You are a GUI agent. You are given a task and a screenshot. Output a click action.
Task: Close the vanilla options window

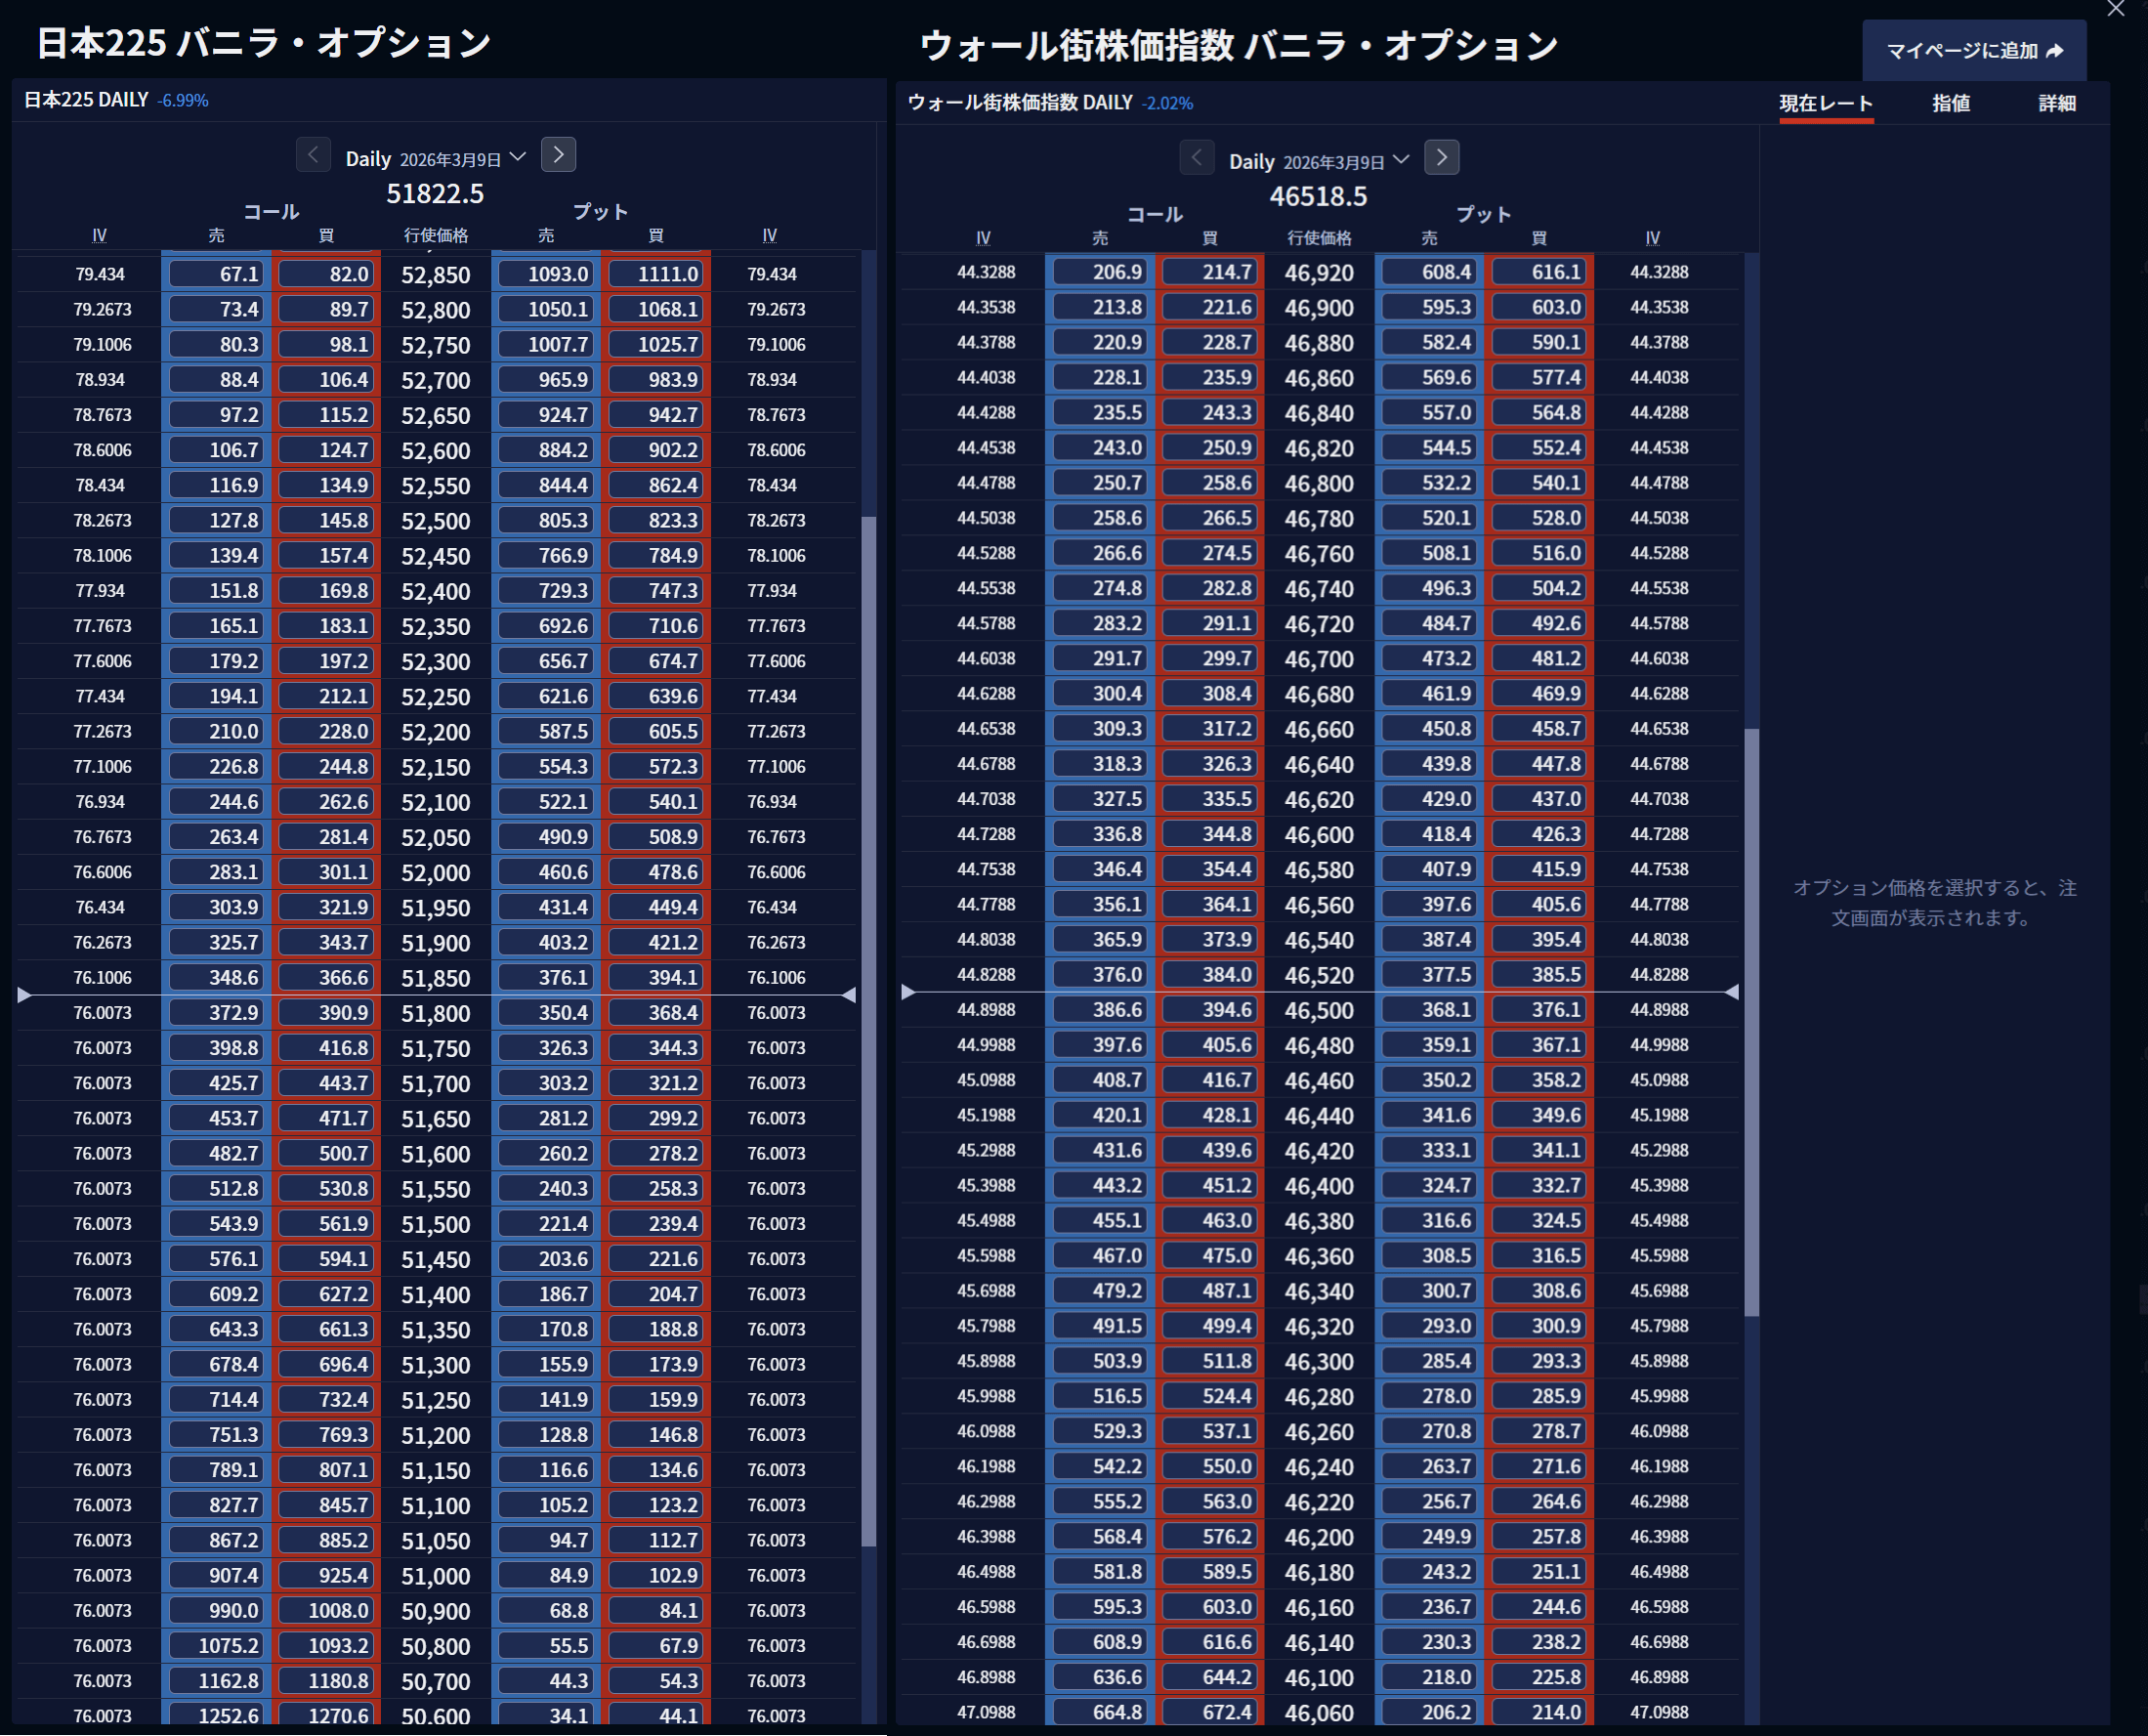[x=2114, y=10]
